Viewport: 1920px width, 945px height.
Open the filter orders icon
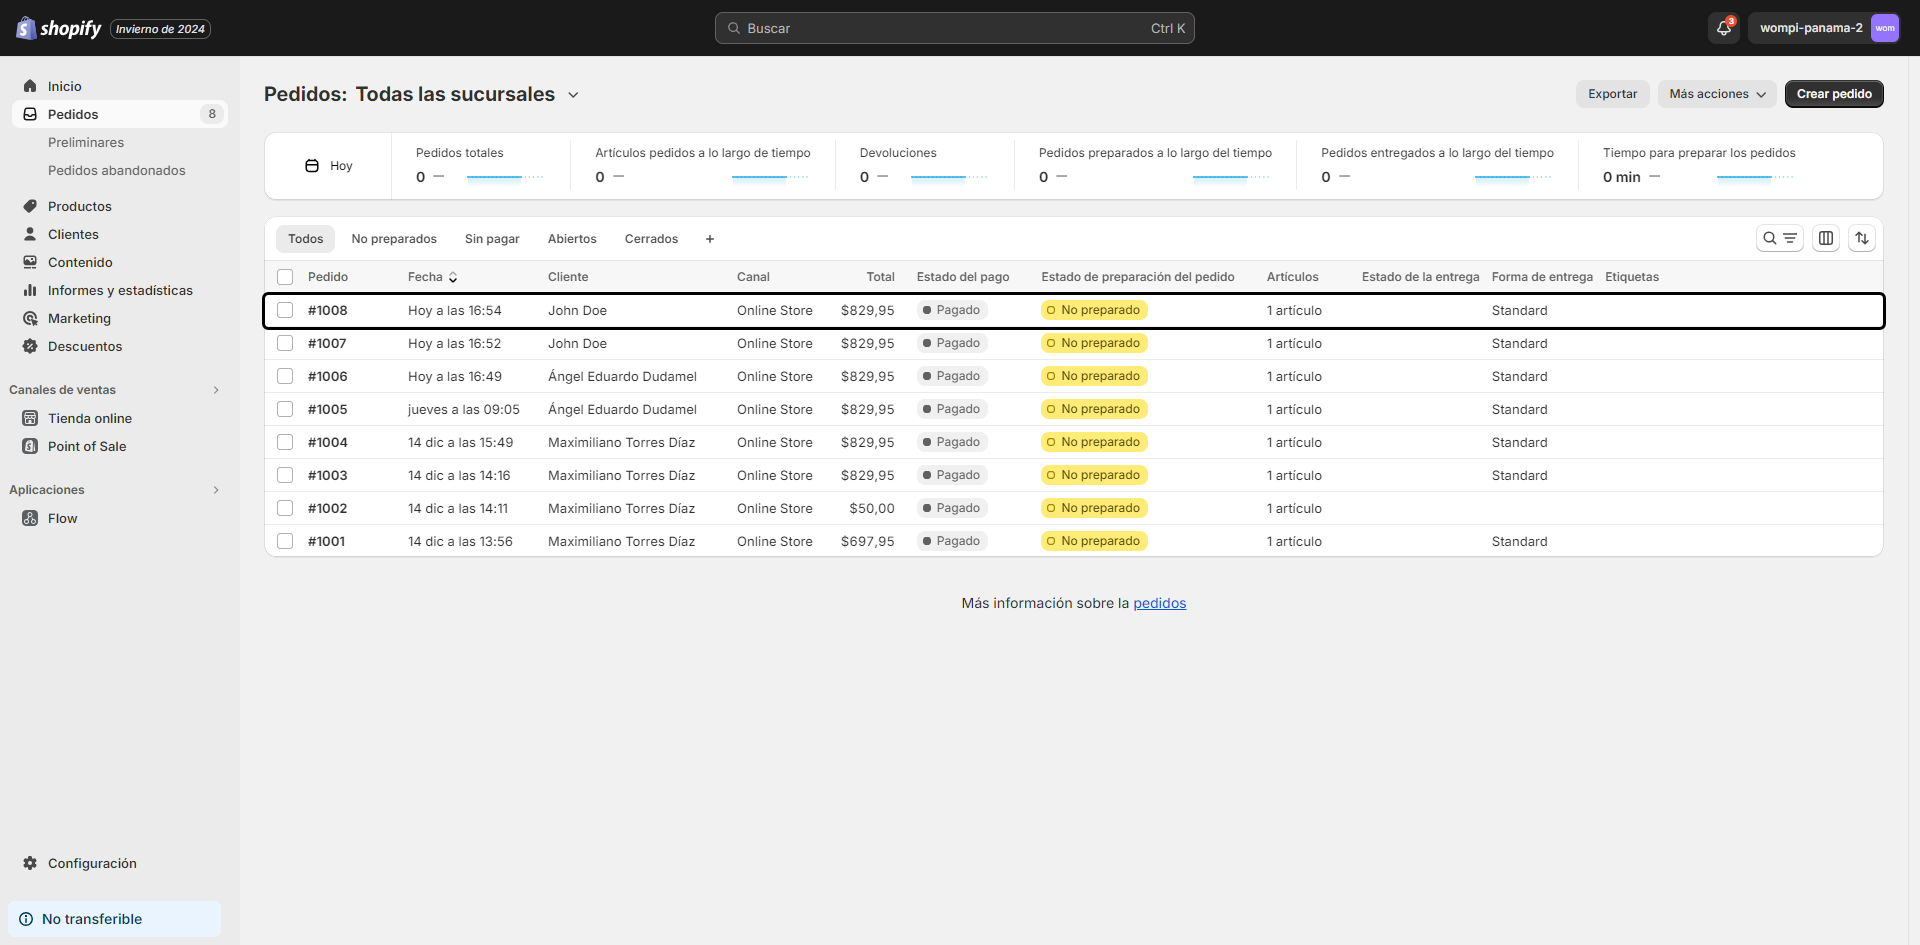click(x=1790, y=238)
